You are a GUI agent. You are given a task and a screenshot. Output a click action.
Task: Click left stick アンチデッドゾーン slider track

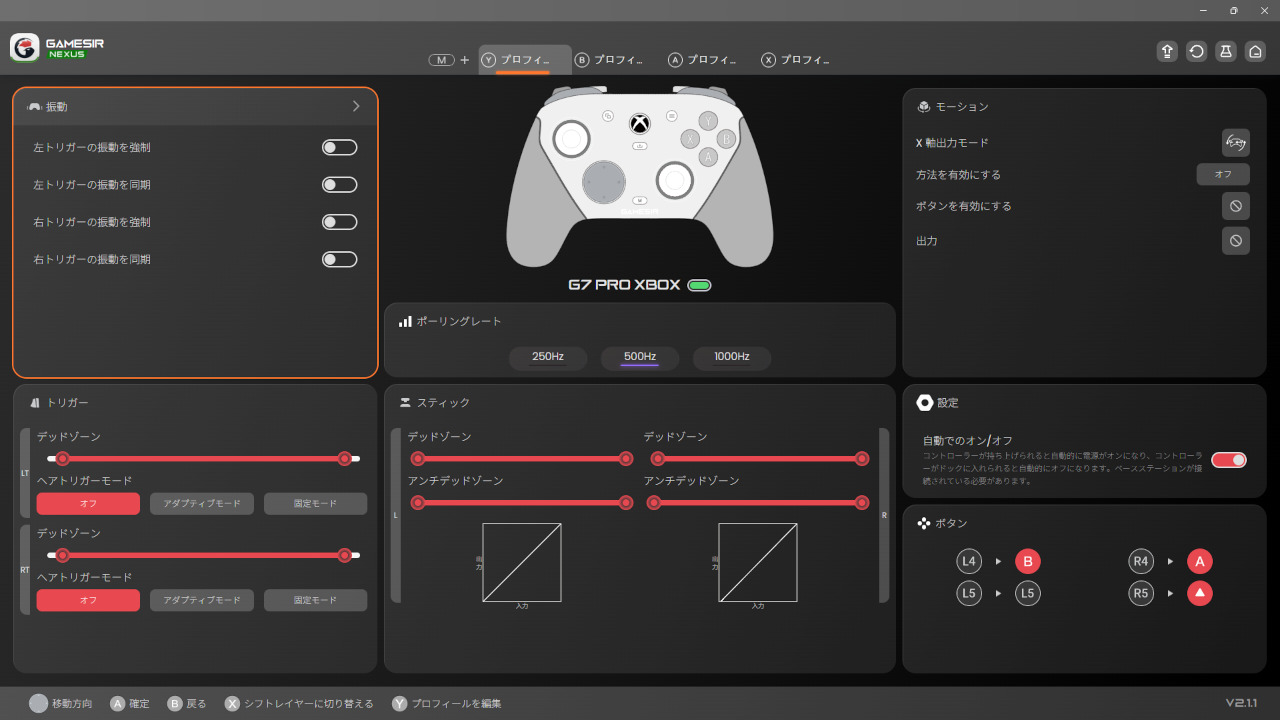click(x=522, y=503)
